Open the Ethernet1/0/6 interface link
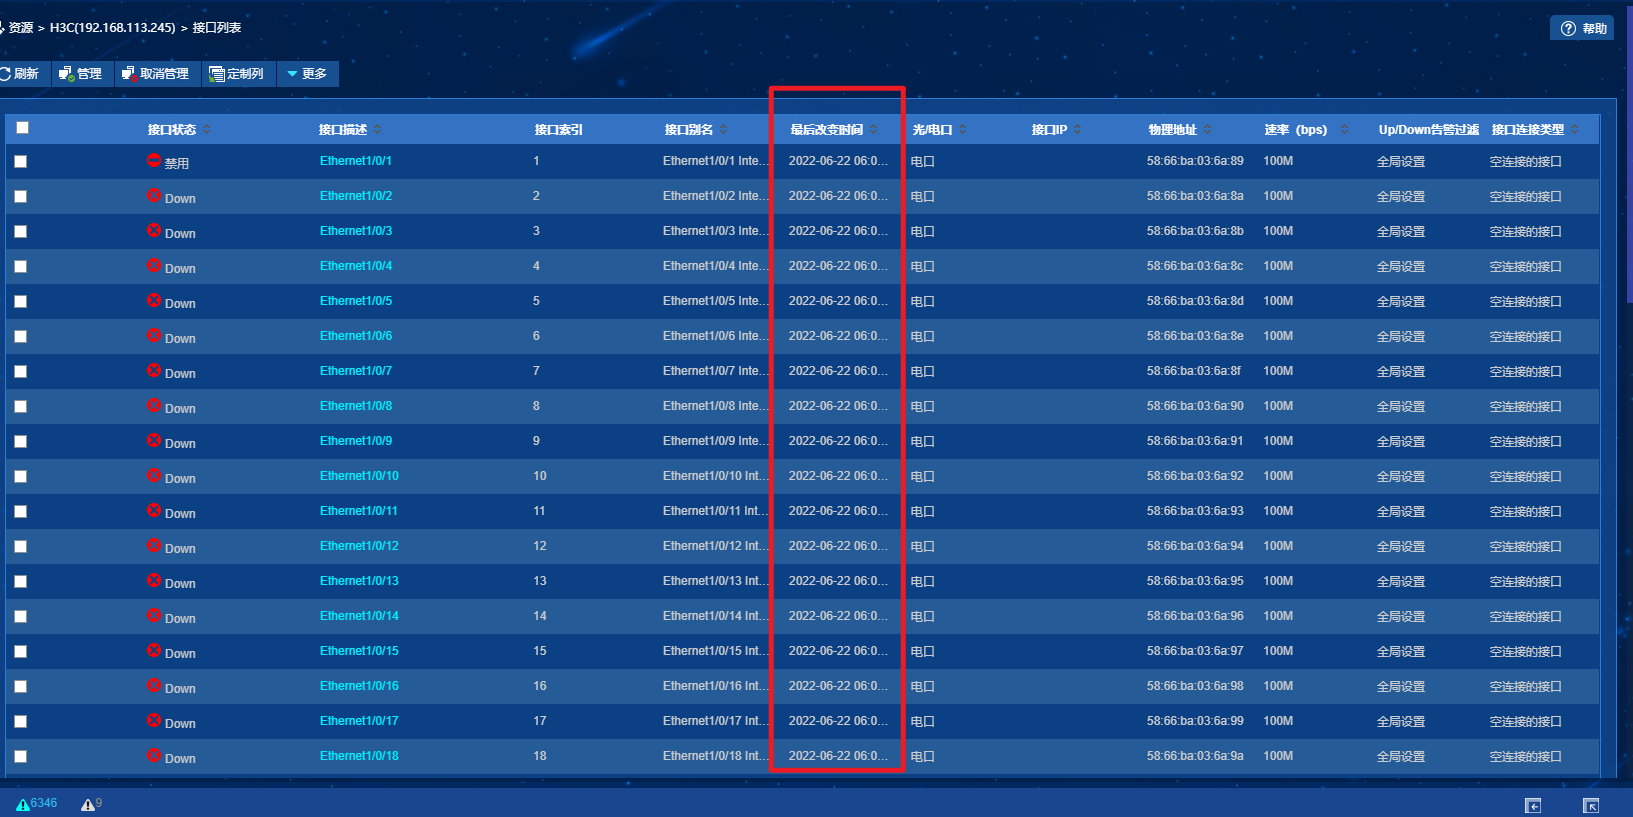This screenshot has height=817, width=1633. pos(356,336)
